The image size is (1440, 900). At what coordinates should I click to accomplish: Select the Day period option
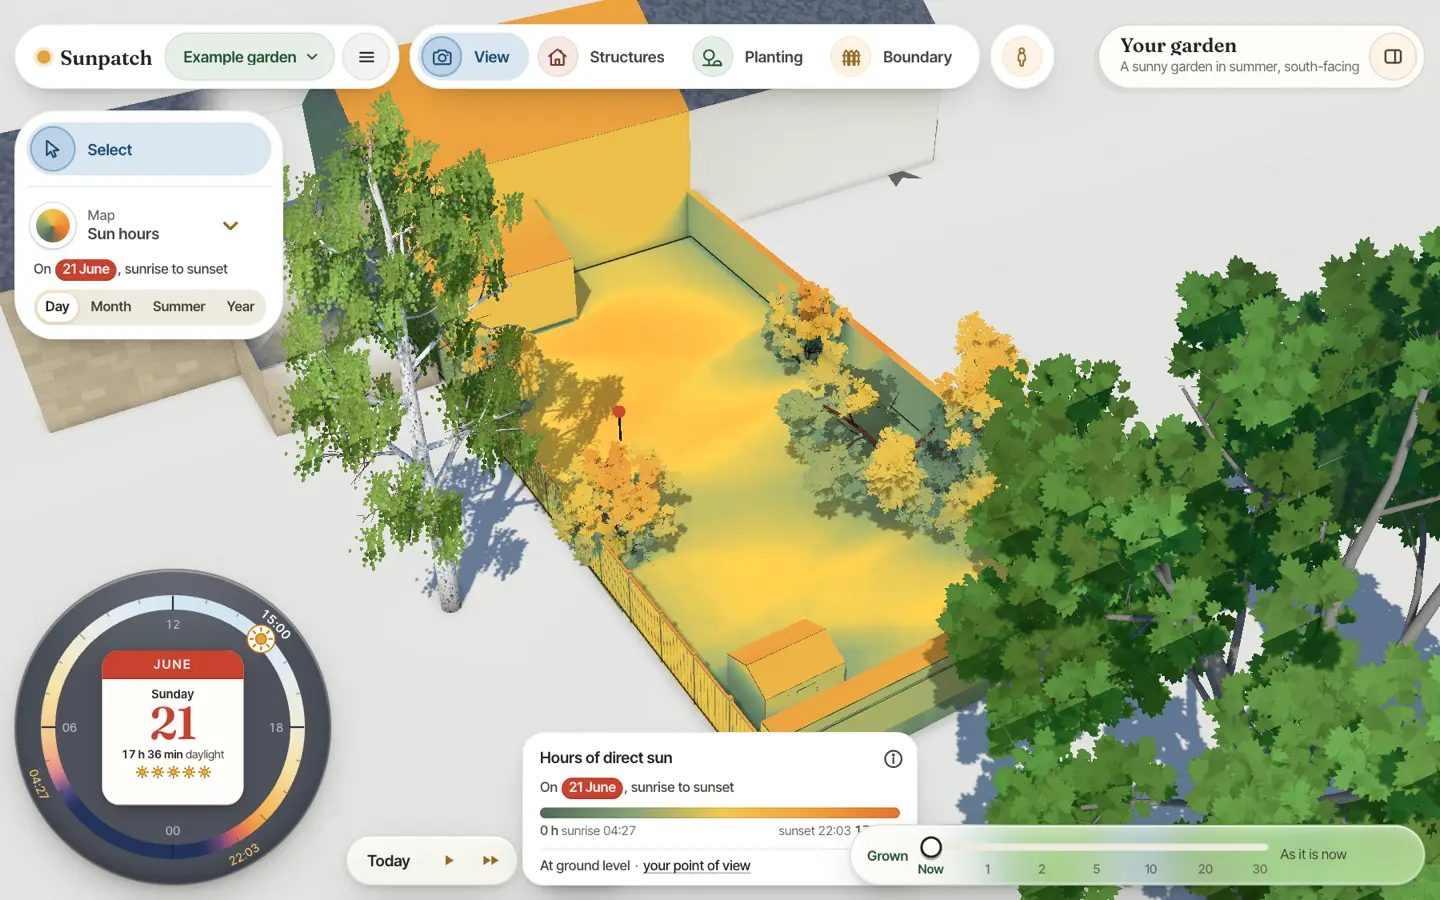pos(57,307)
